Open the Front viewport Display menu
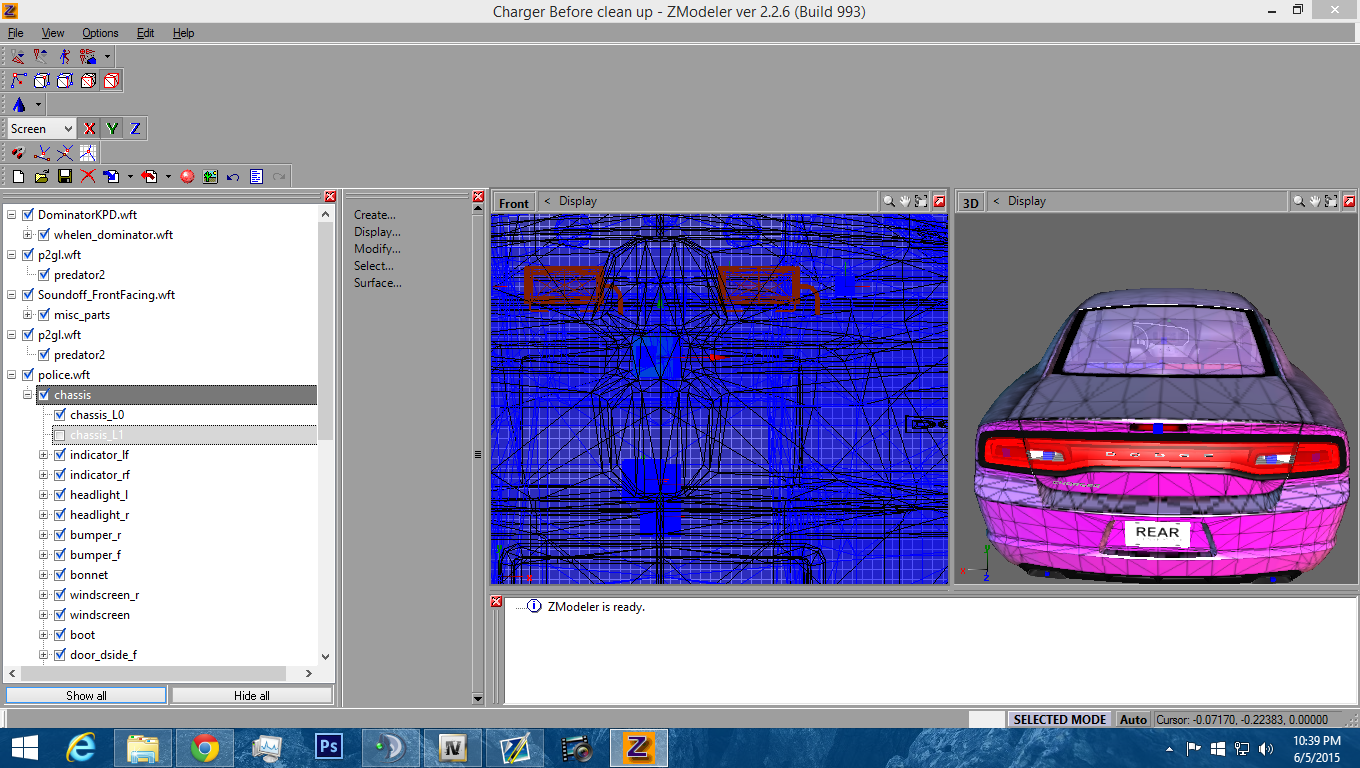This screenshot has height=768, width=1360. [x=577, y=201]
